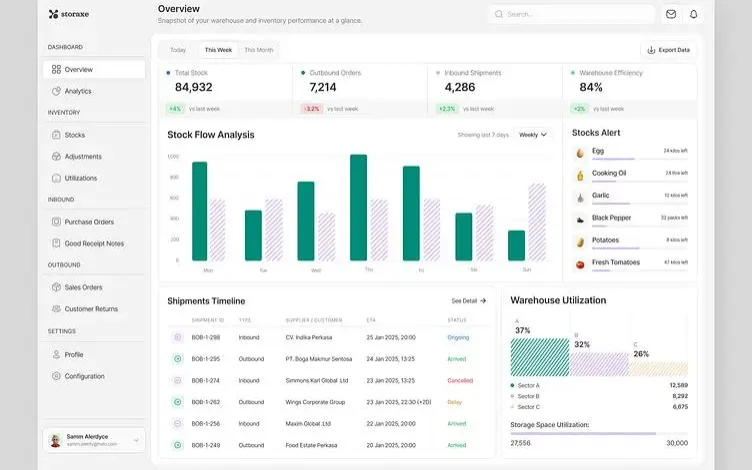Go to Stocks in the sidebar
The width and height of the screenshot is (752, 470).
pos(94,135)
